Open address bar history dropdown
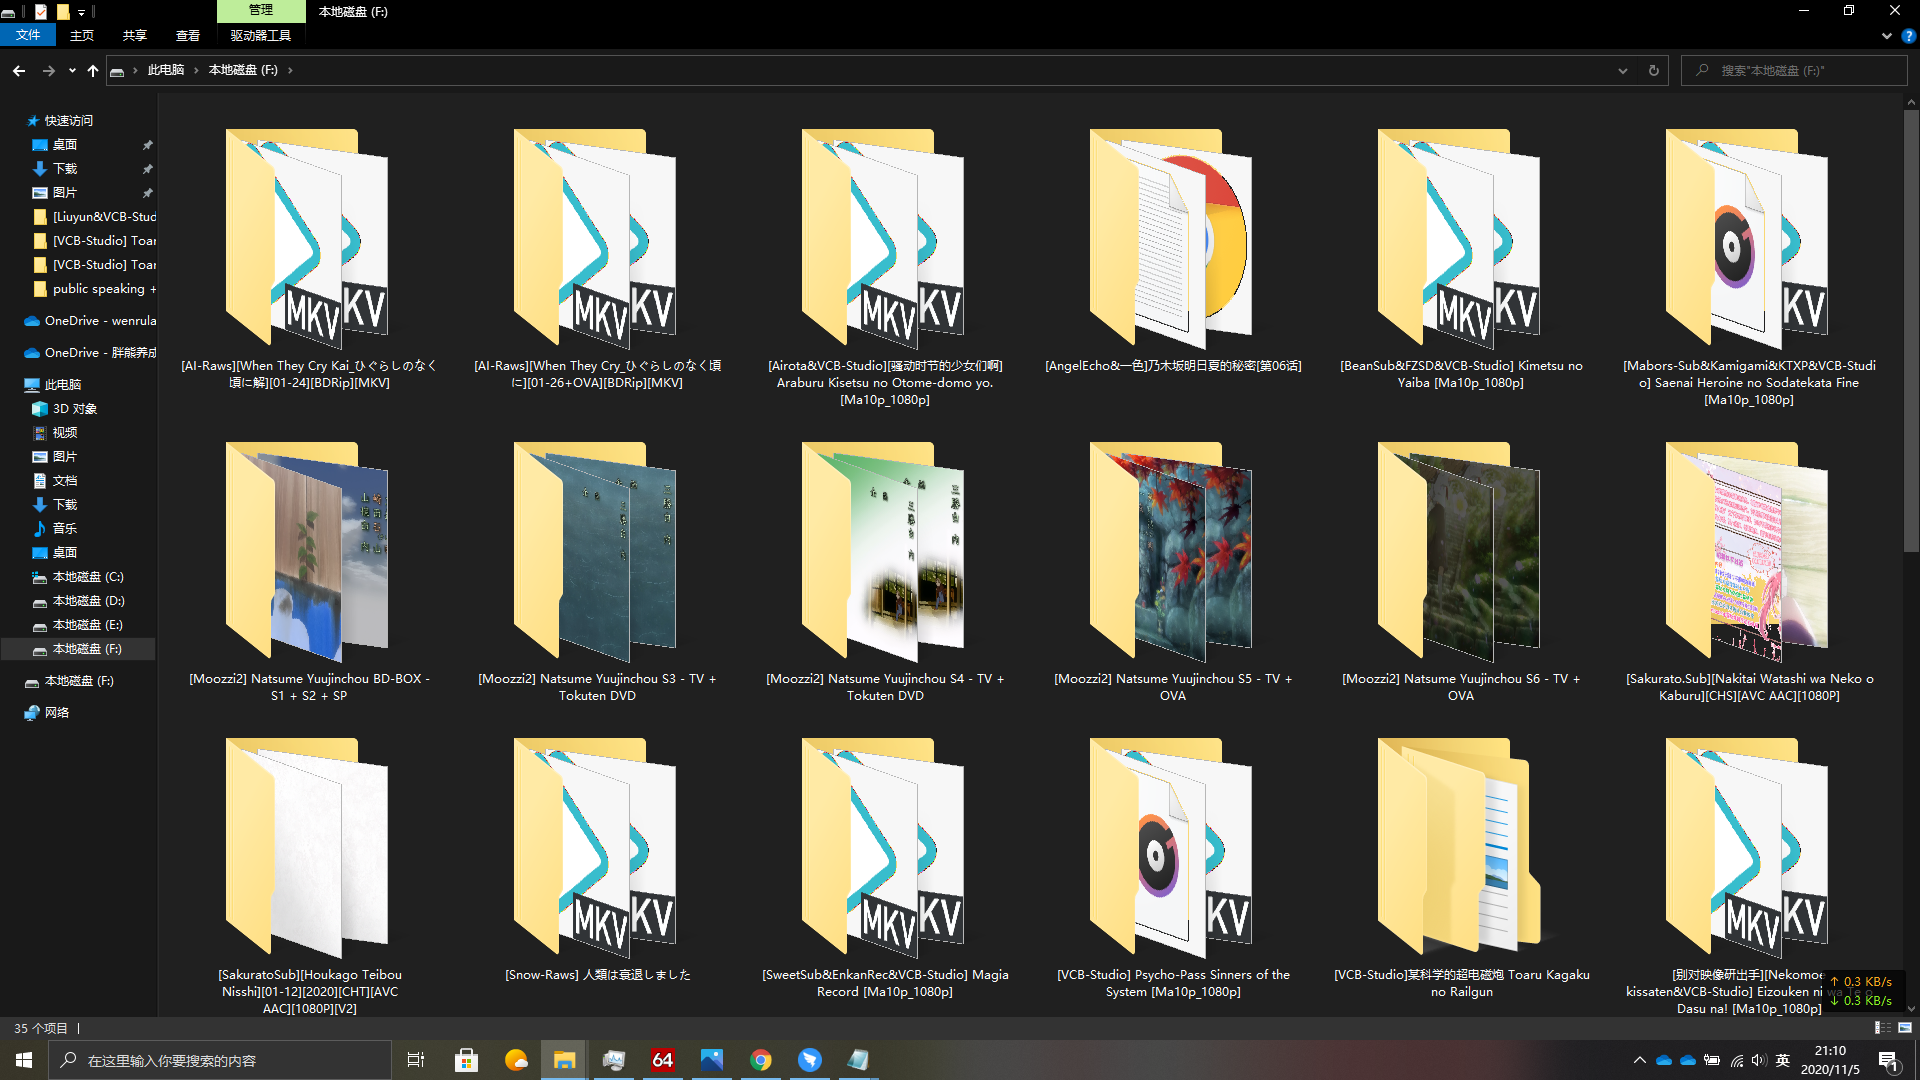 pyautogui.click(x=1623, y=70)
